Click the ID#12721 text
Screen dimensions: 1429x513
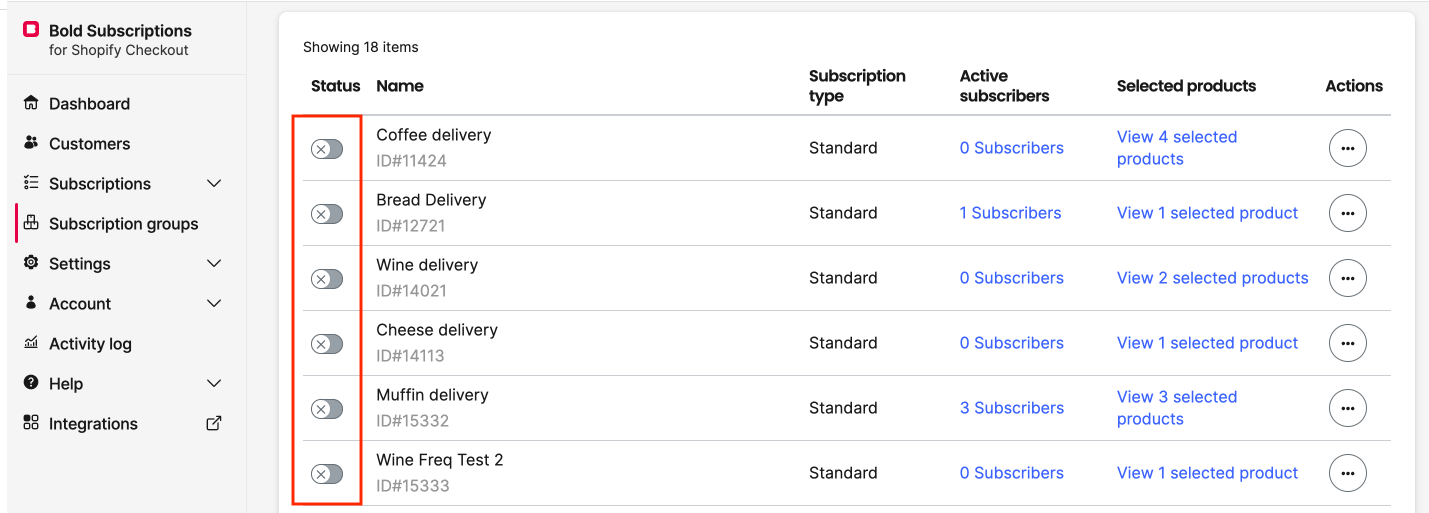point(411,226)
